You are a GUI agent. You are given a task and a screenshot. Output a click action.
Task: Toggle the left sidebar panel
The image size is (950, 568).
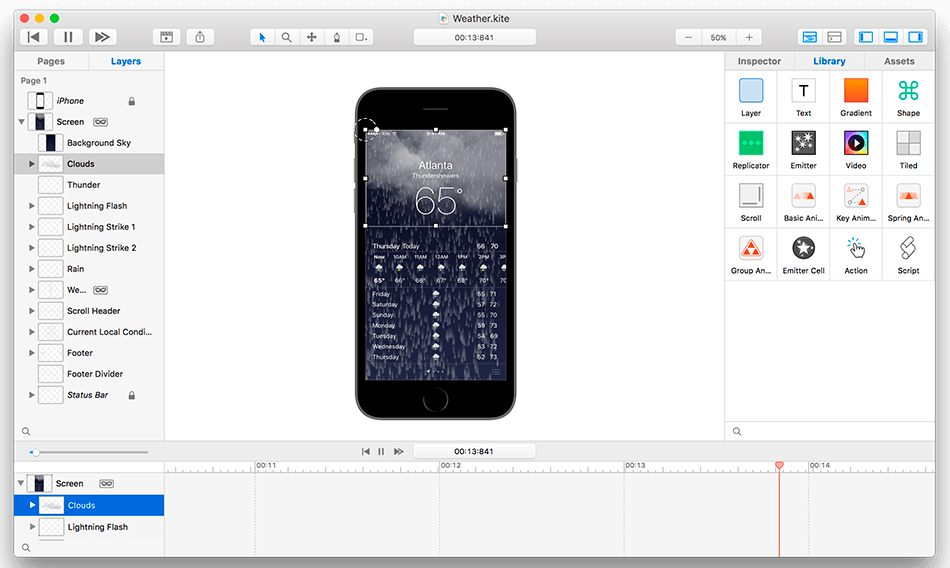tap(866, 38)
